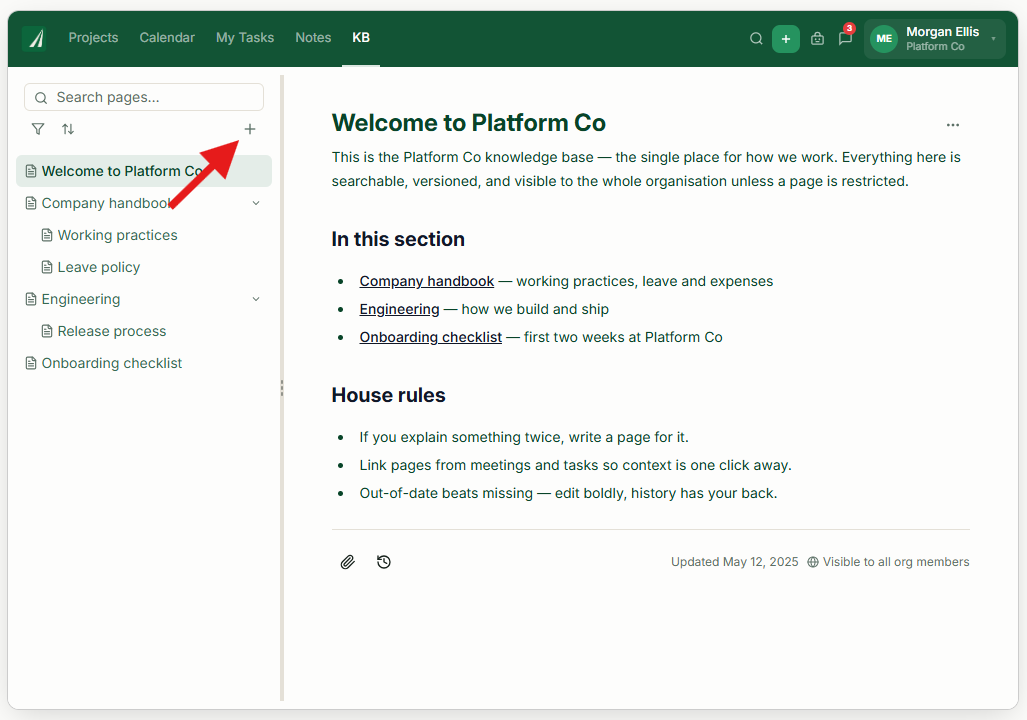The width and height of the screenshot is (1027, 720).
Task: Click the House rules heading
Action: coord(388,395)
